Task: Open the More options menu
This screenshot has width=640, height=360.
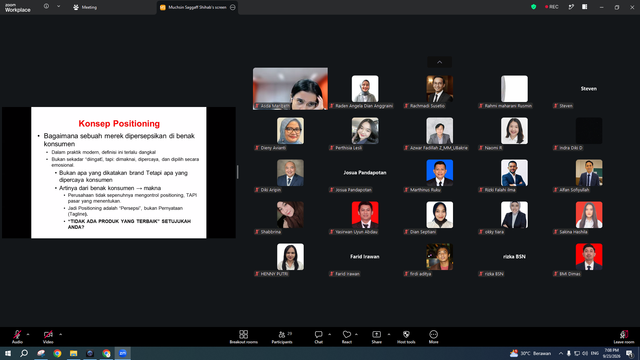Action: click(x=433, y=337)
